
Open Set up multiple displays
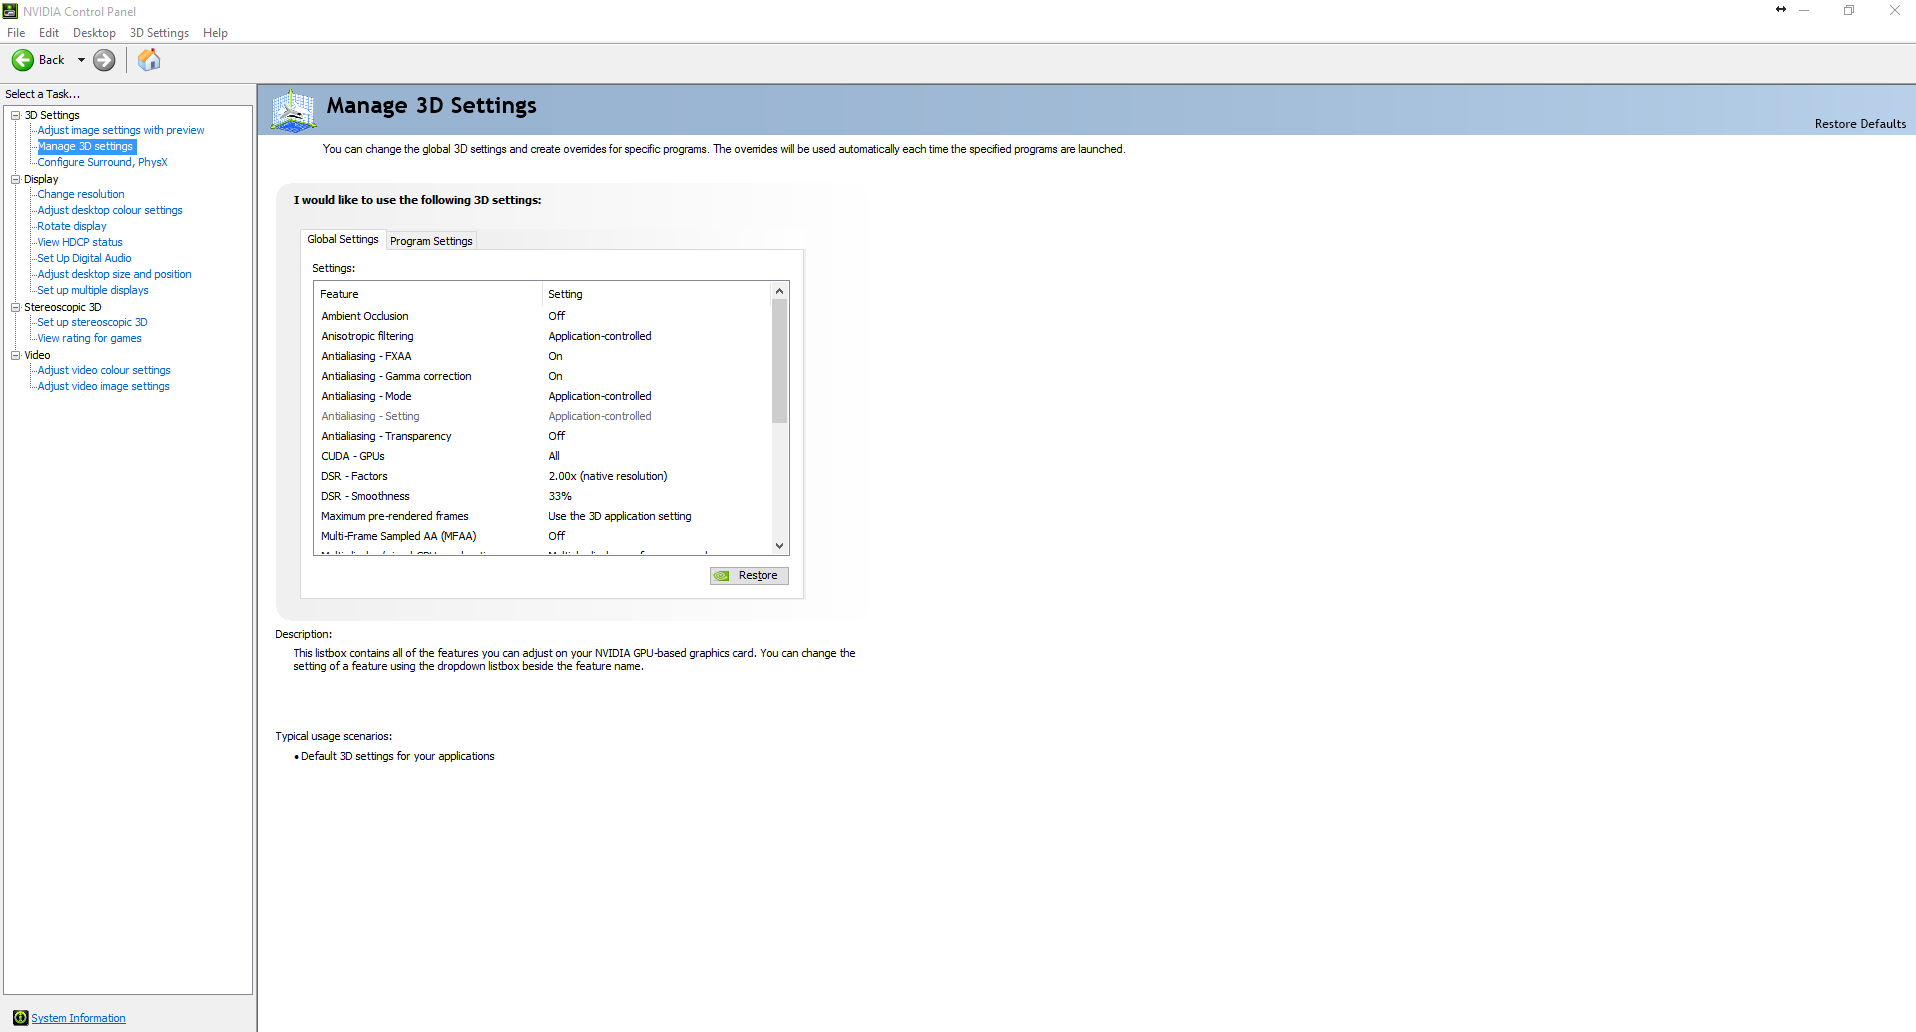click(93, 290)
